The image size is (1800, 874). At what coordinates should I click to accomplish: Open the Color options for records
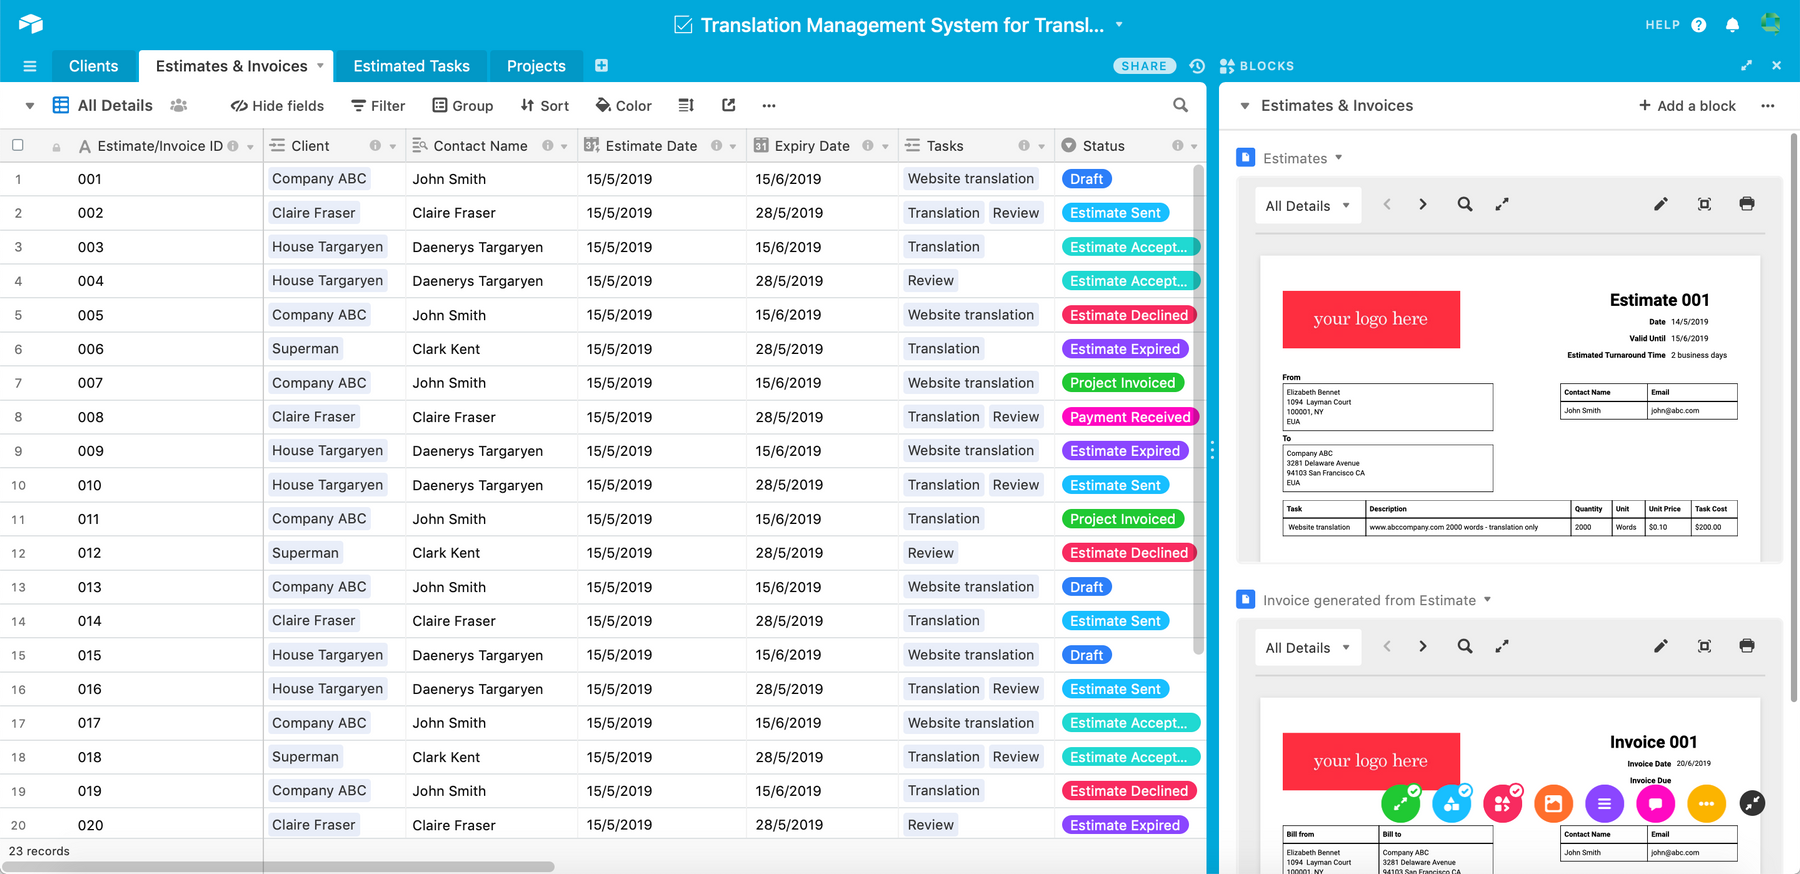623,106
